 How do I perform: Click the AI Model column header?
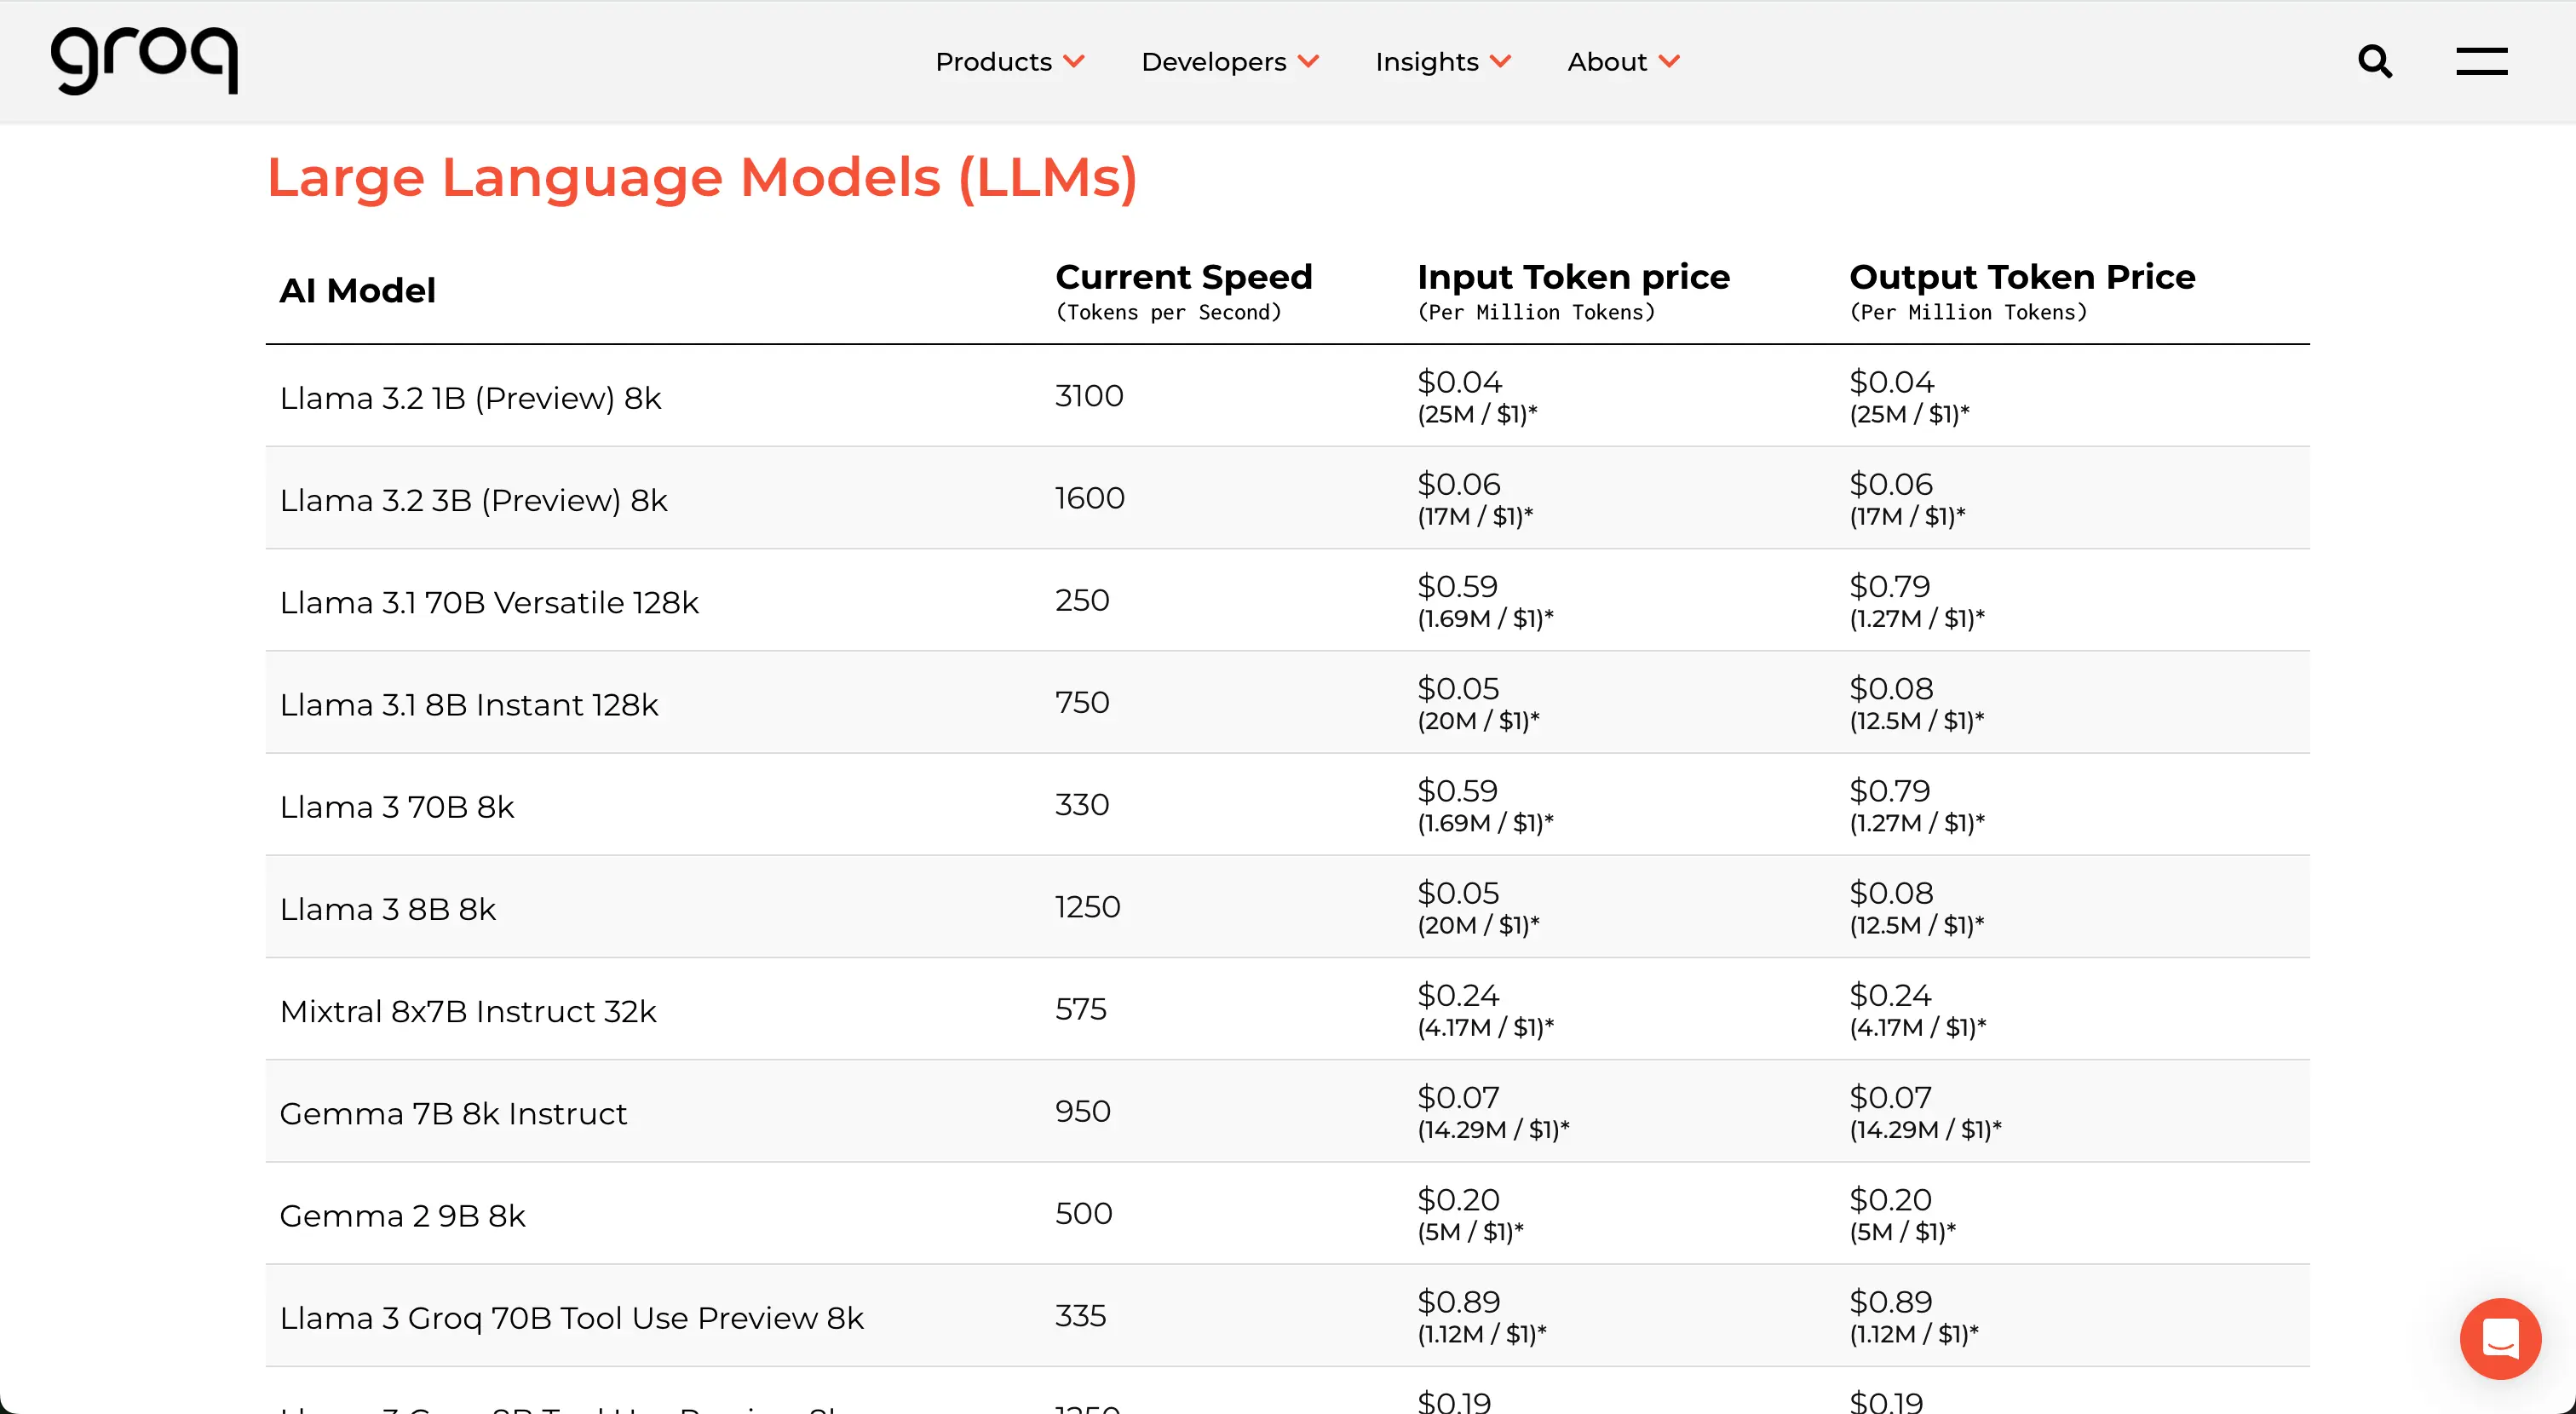point(357,291)
